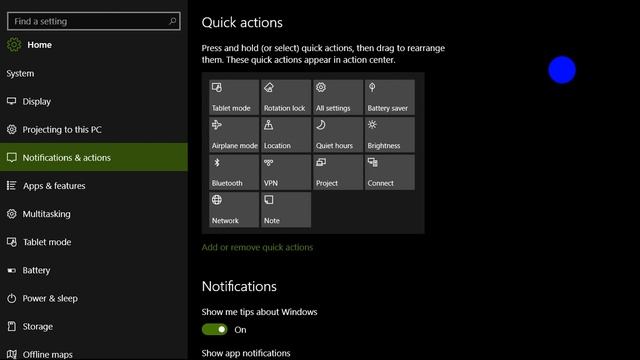Open Storage settings page

coord(93,327)
